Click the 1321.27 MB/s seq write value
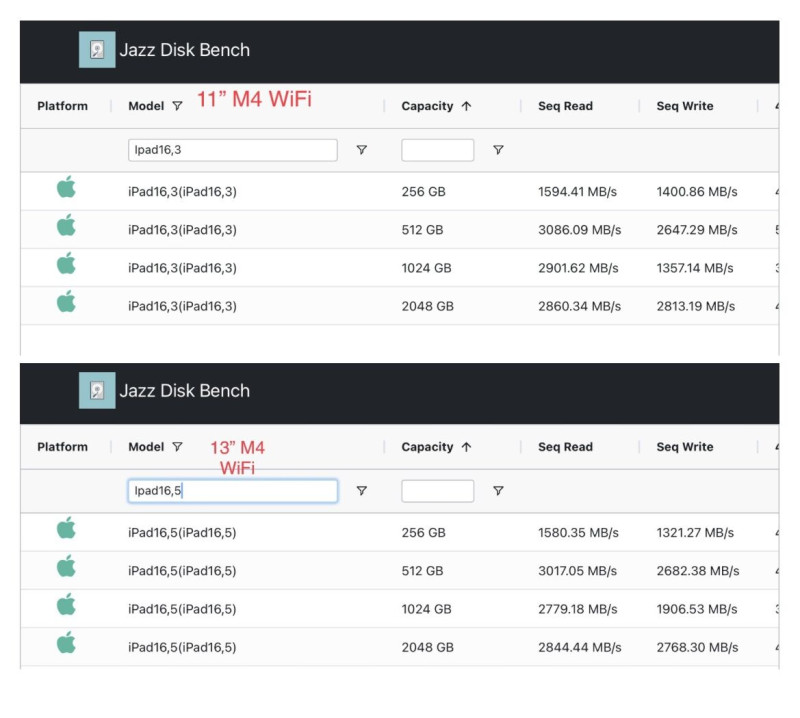The width and height of the screenshot is (800, 718). tap(695, 533)
